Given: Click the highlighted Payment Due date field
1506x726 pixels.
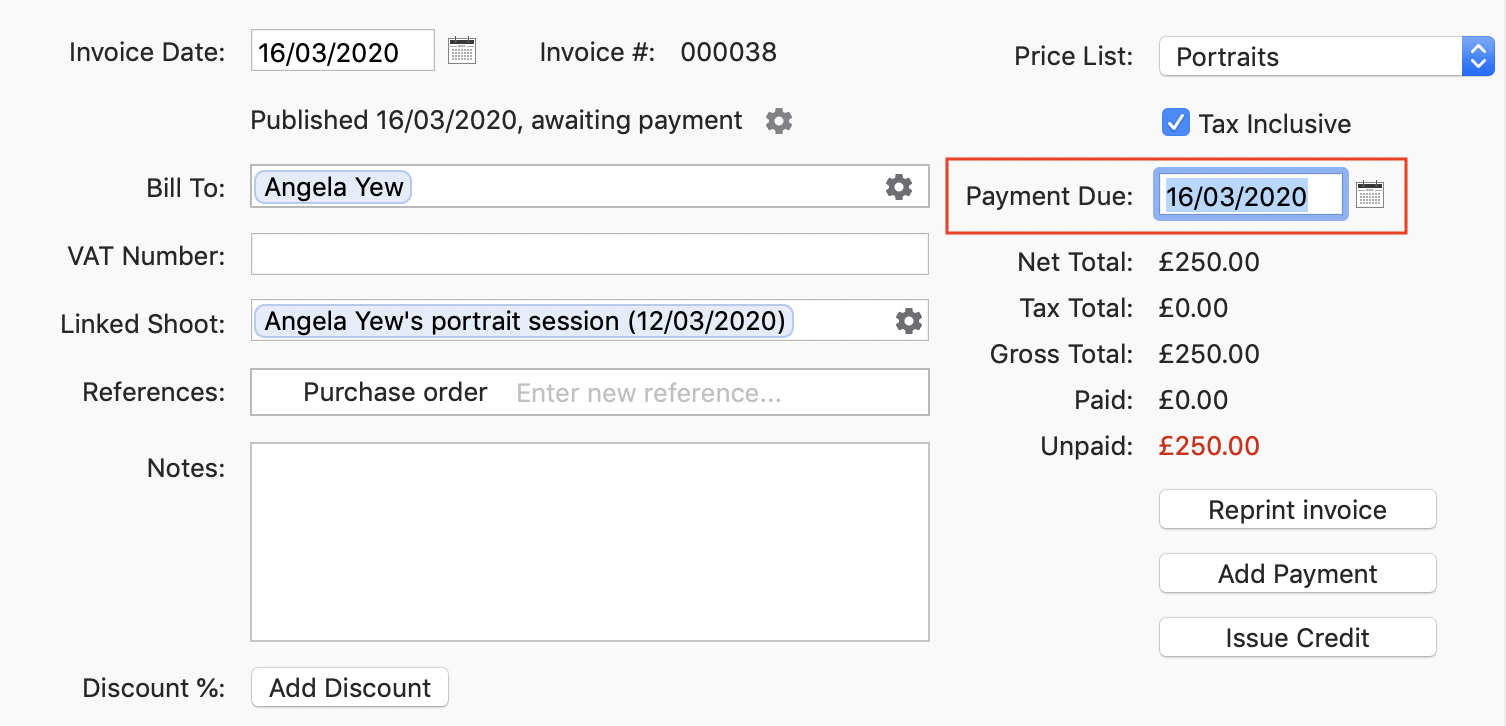Looking at the screenshot, I should click(x=1249, y=194).
